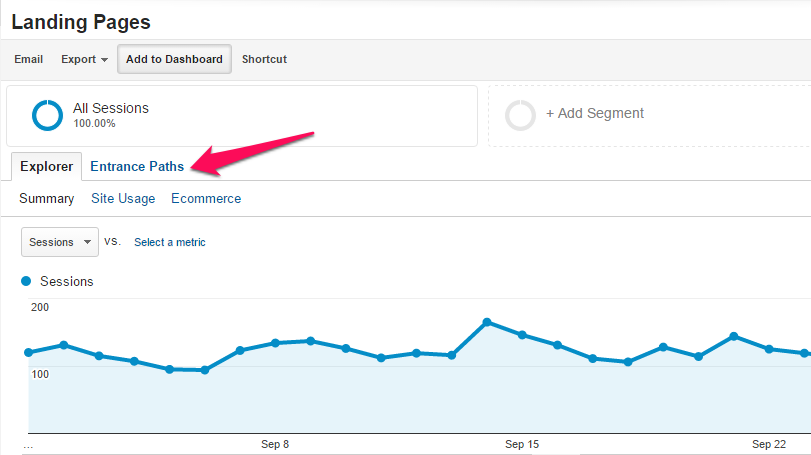Open the Site Usage view
The image size is (811, 455).
click(123, 199)
